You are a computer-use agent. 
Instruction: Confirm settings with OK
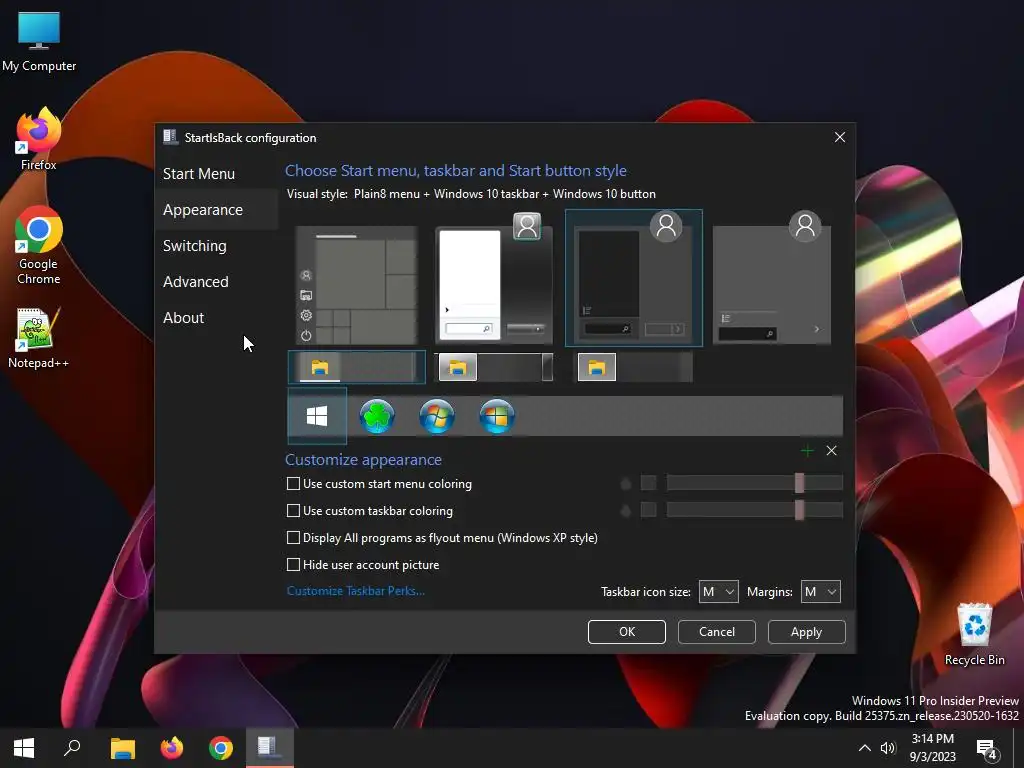[x=627, y=632]
